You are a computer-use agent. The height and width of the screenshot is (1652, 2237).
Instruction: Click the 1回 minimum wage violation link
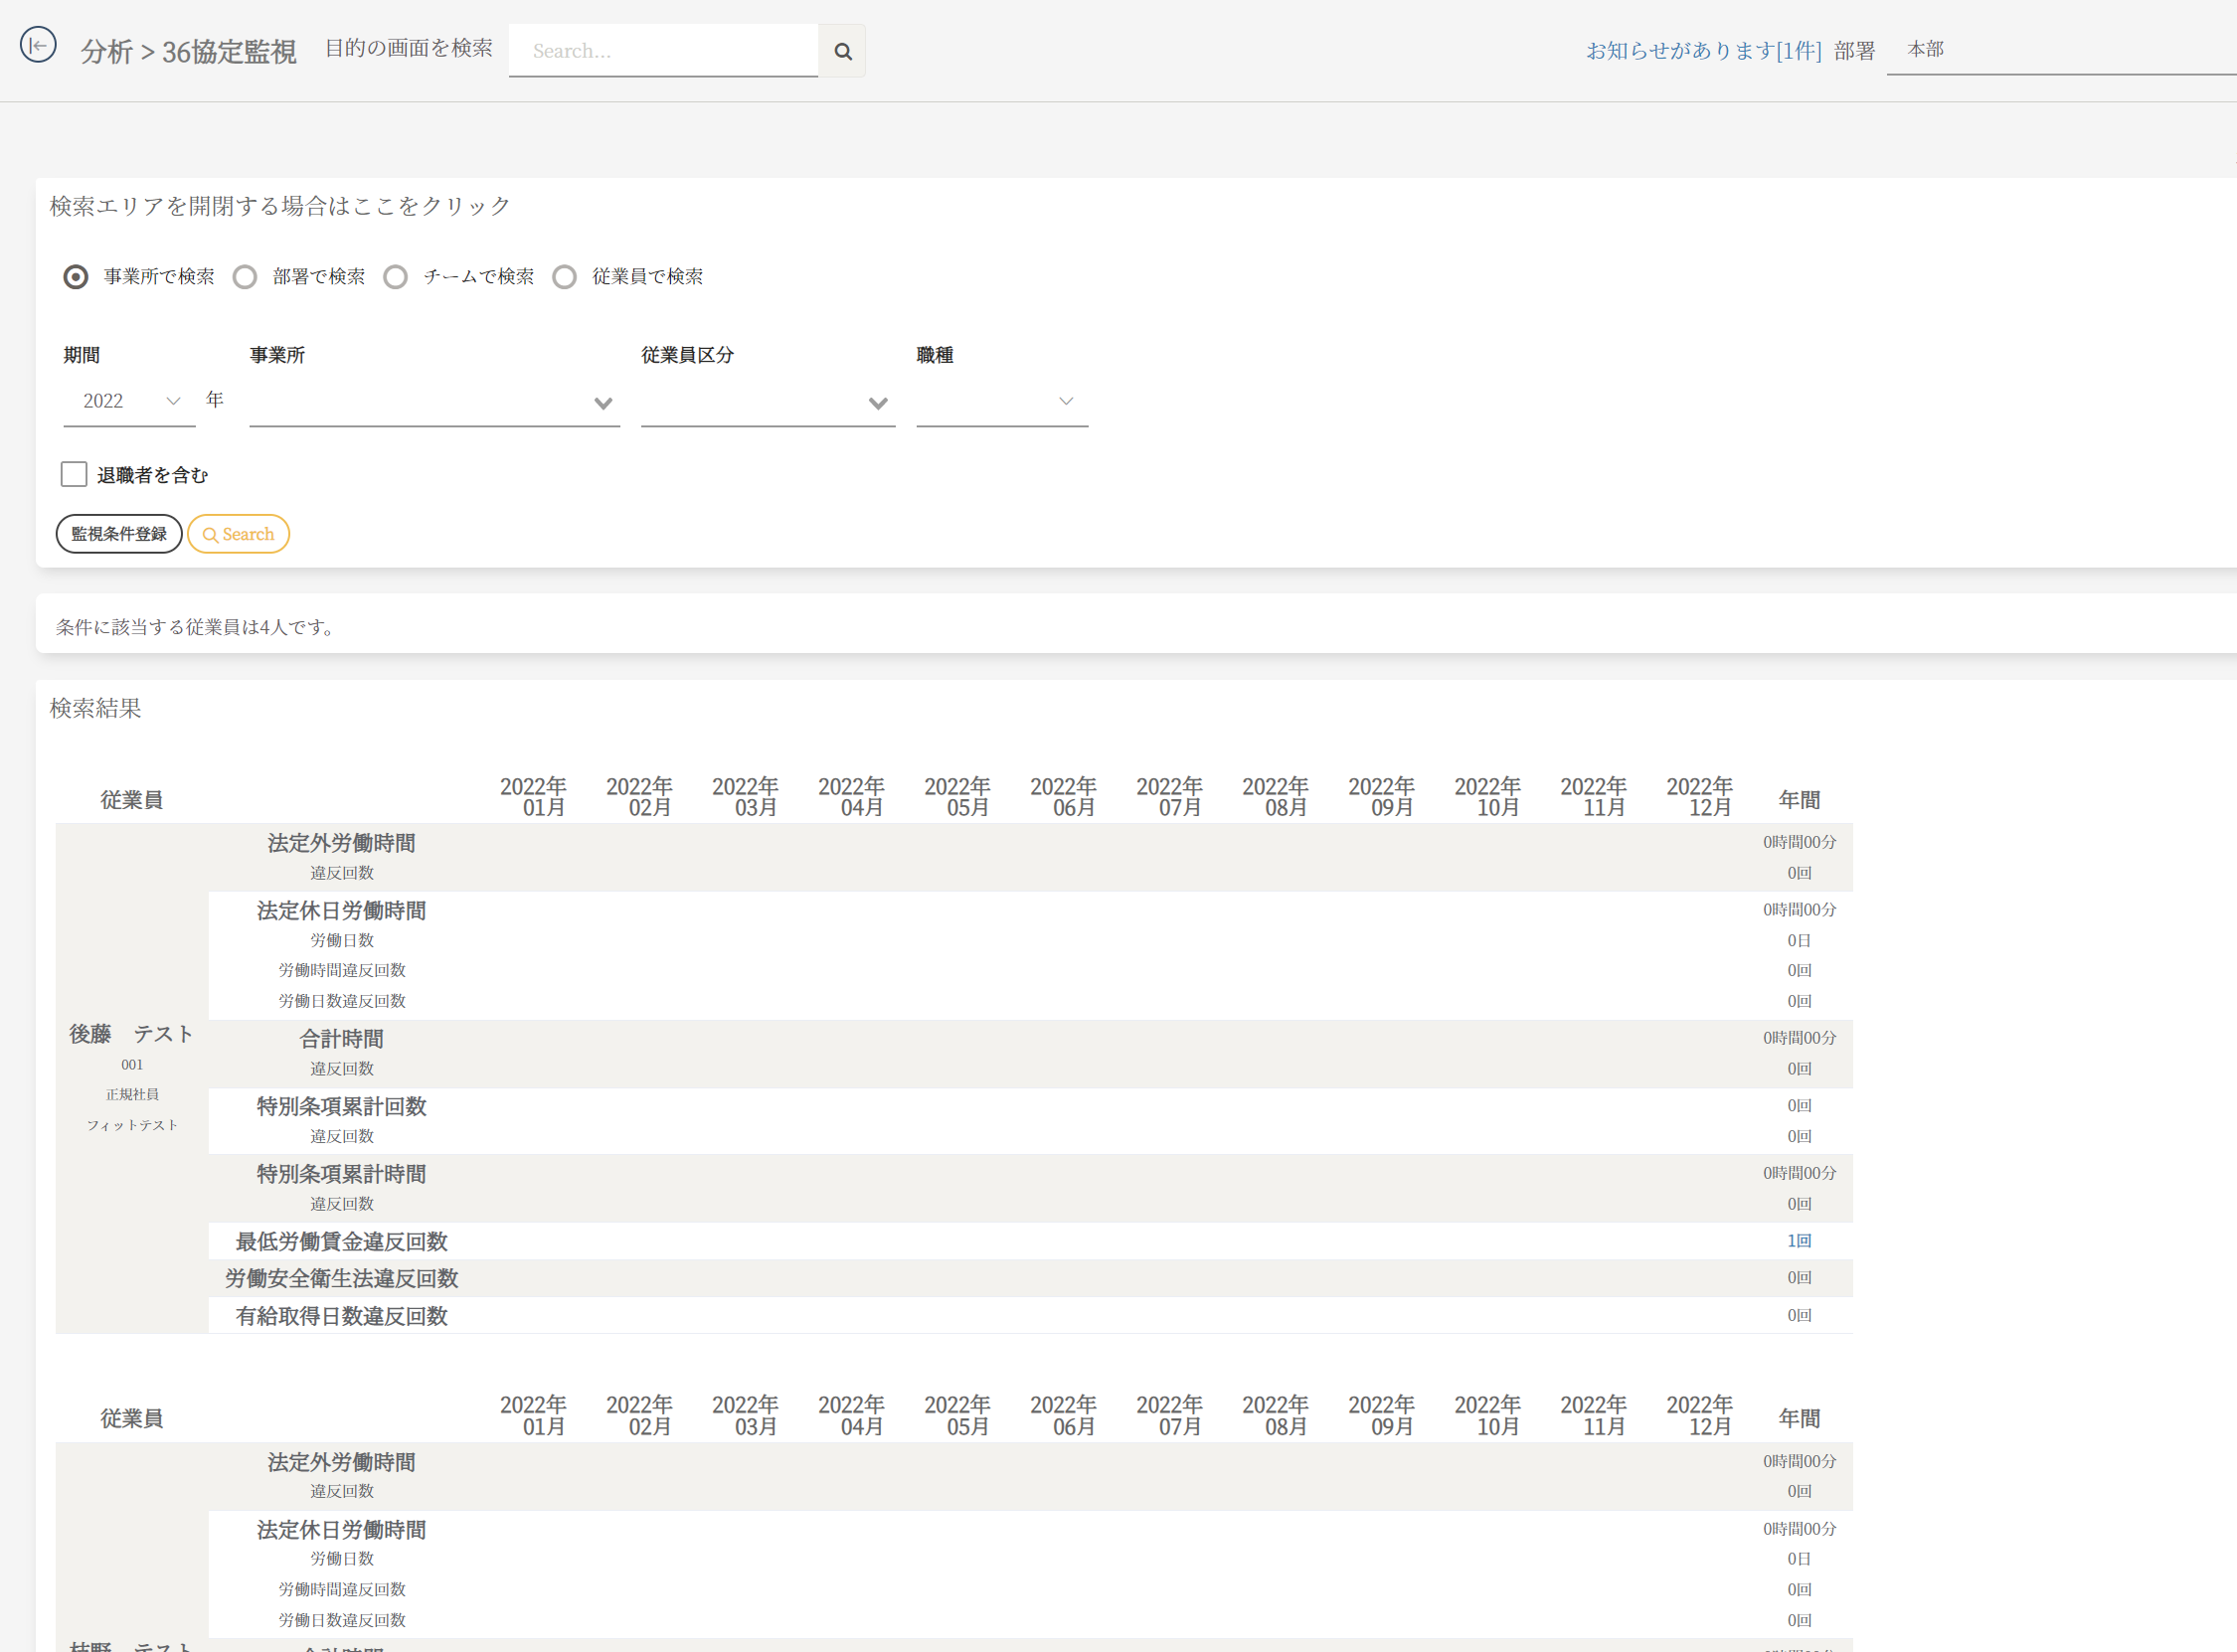1798,1241
